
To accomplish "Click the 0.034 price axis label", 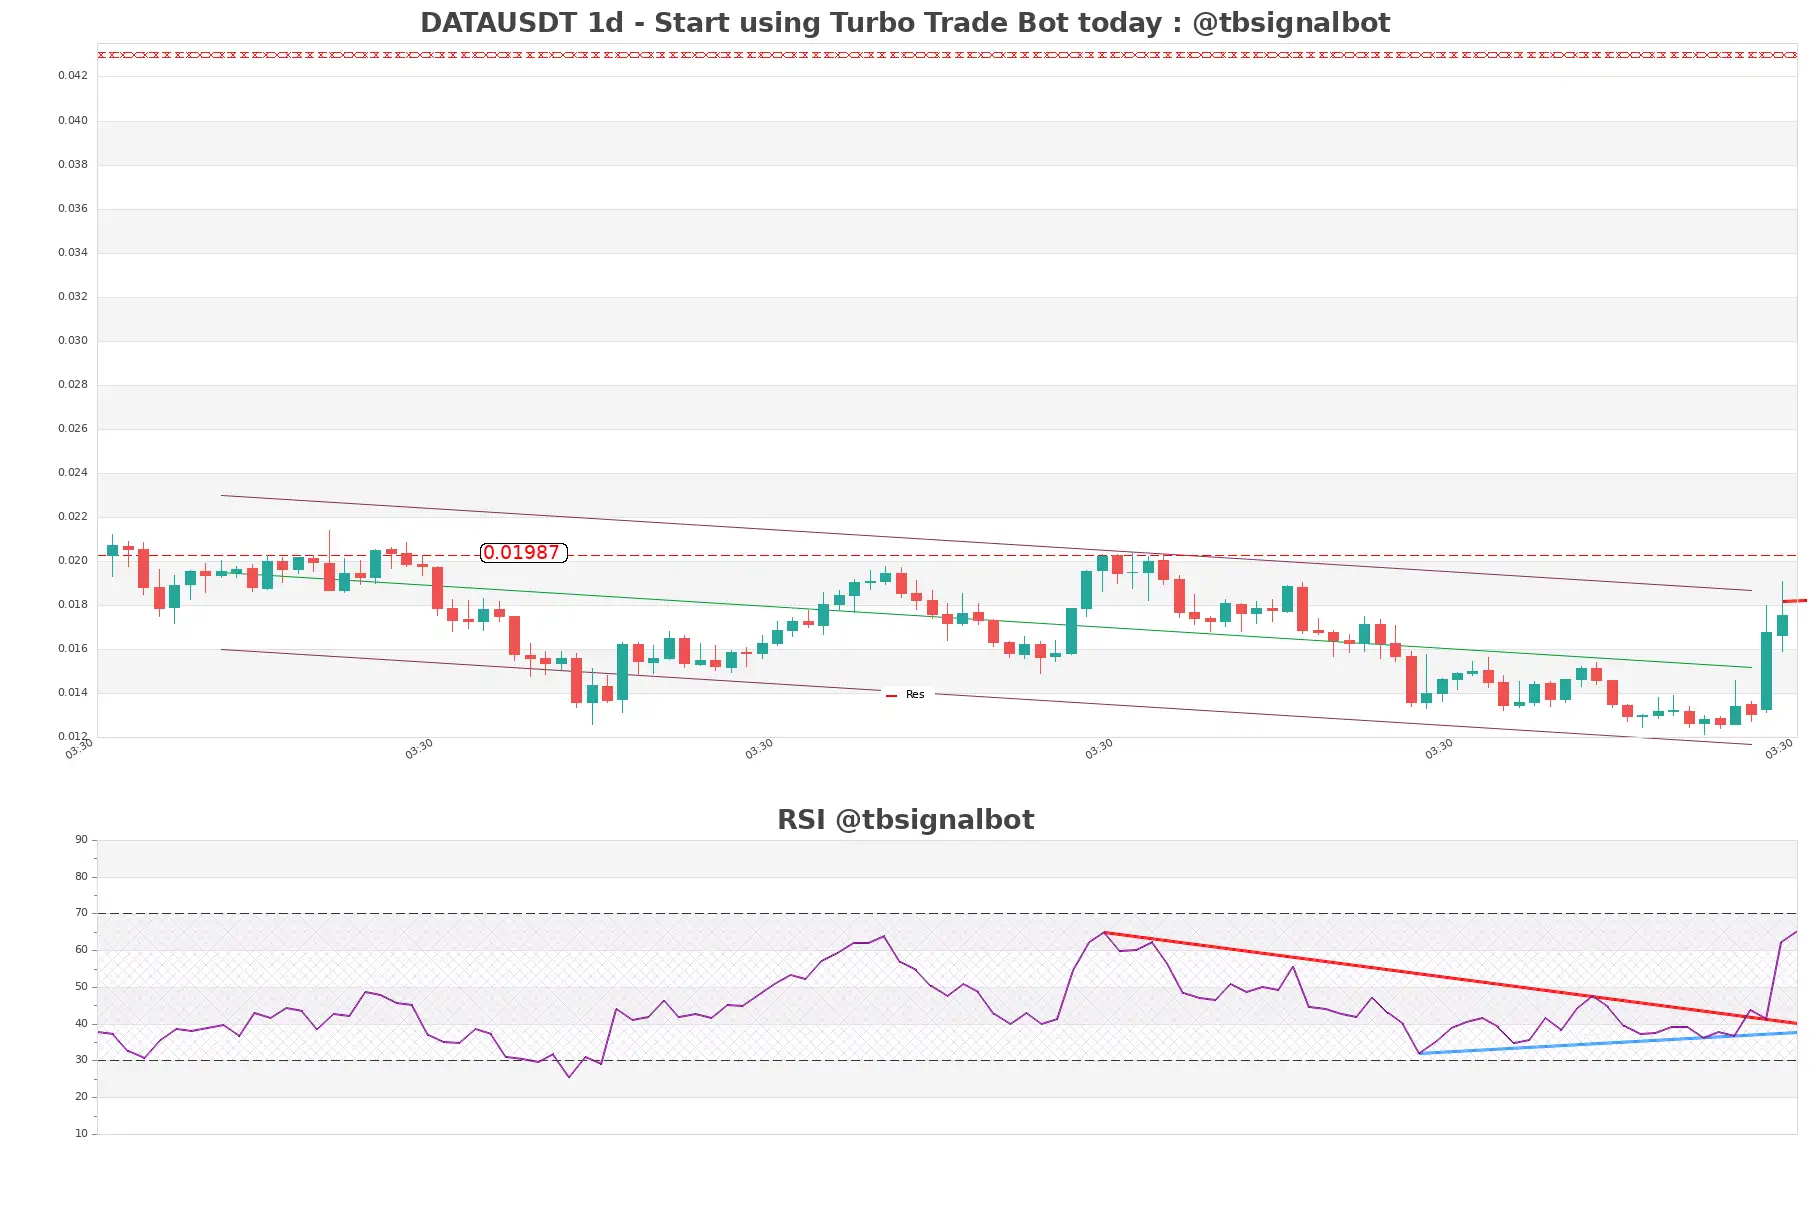I will coord(73,253).
